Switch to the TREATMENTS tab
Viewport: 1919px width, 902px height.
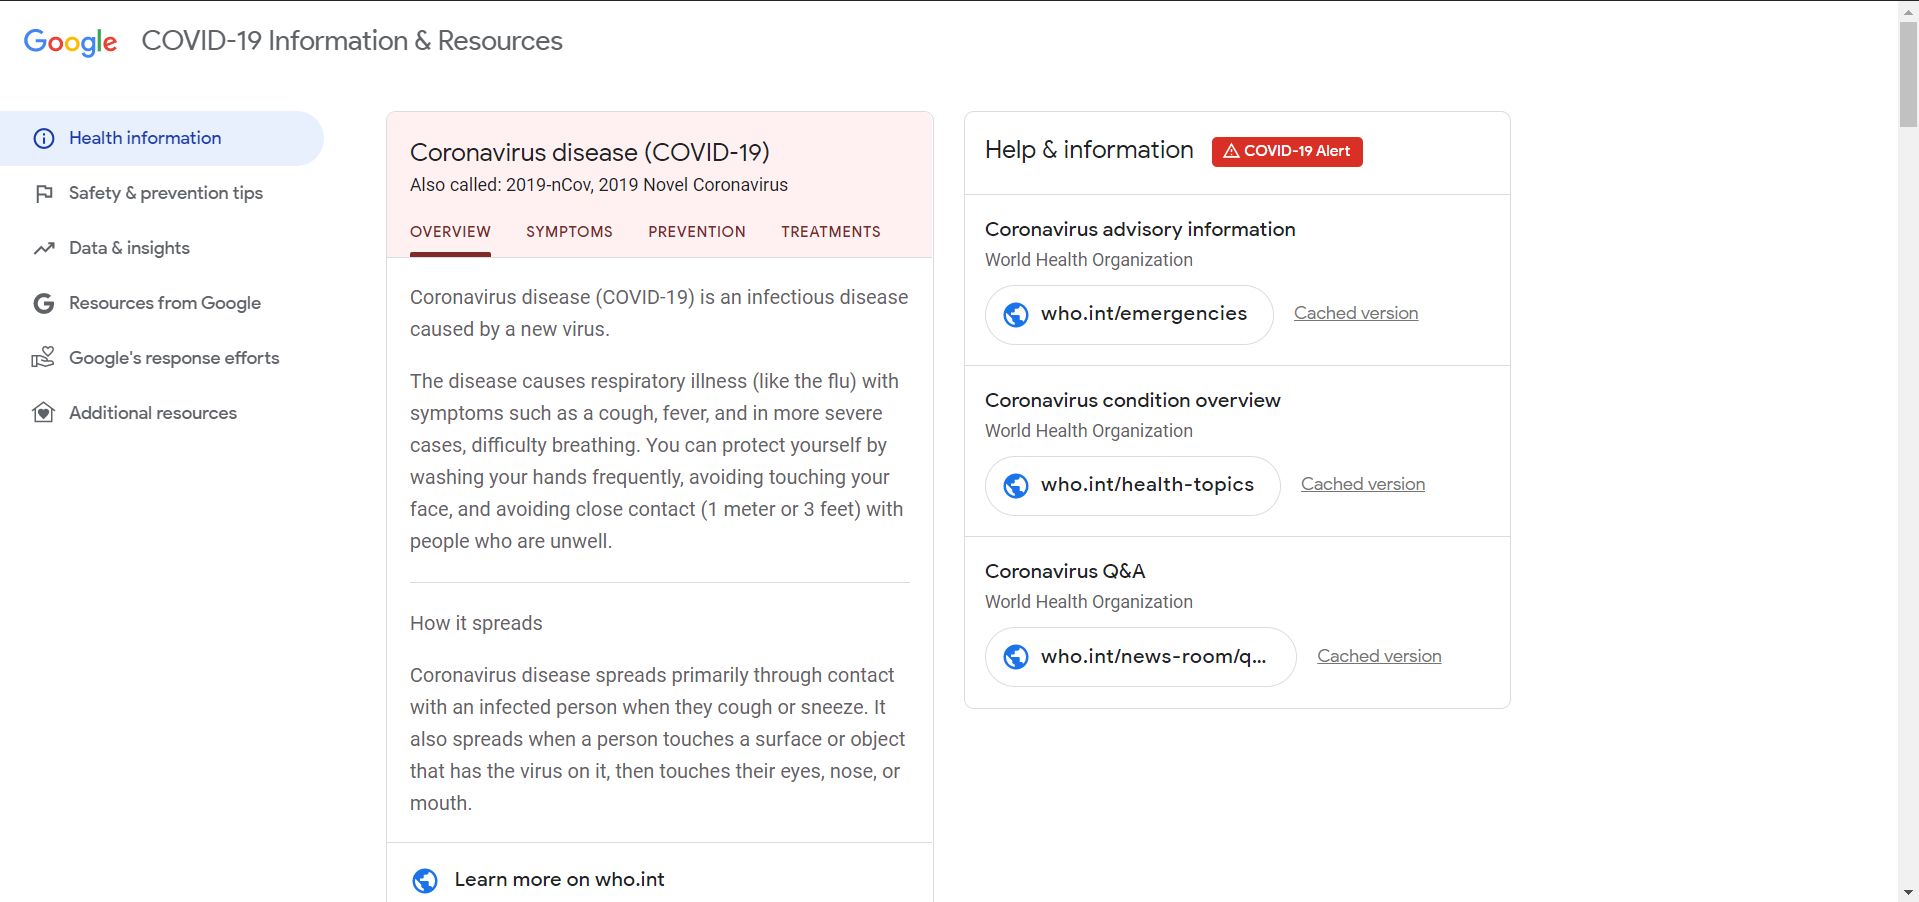(831, 232)
